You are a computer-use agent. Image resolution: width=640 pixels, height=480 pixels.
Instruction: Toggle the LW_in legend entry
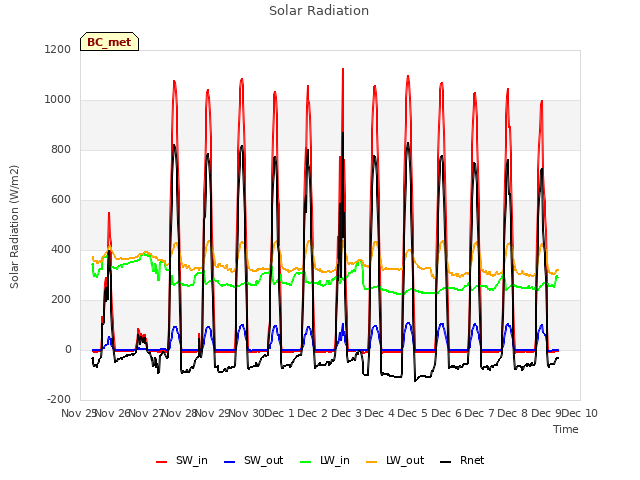325,460
